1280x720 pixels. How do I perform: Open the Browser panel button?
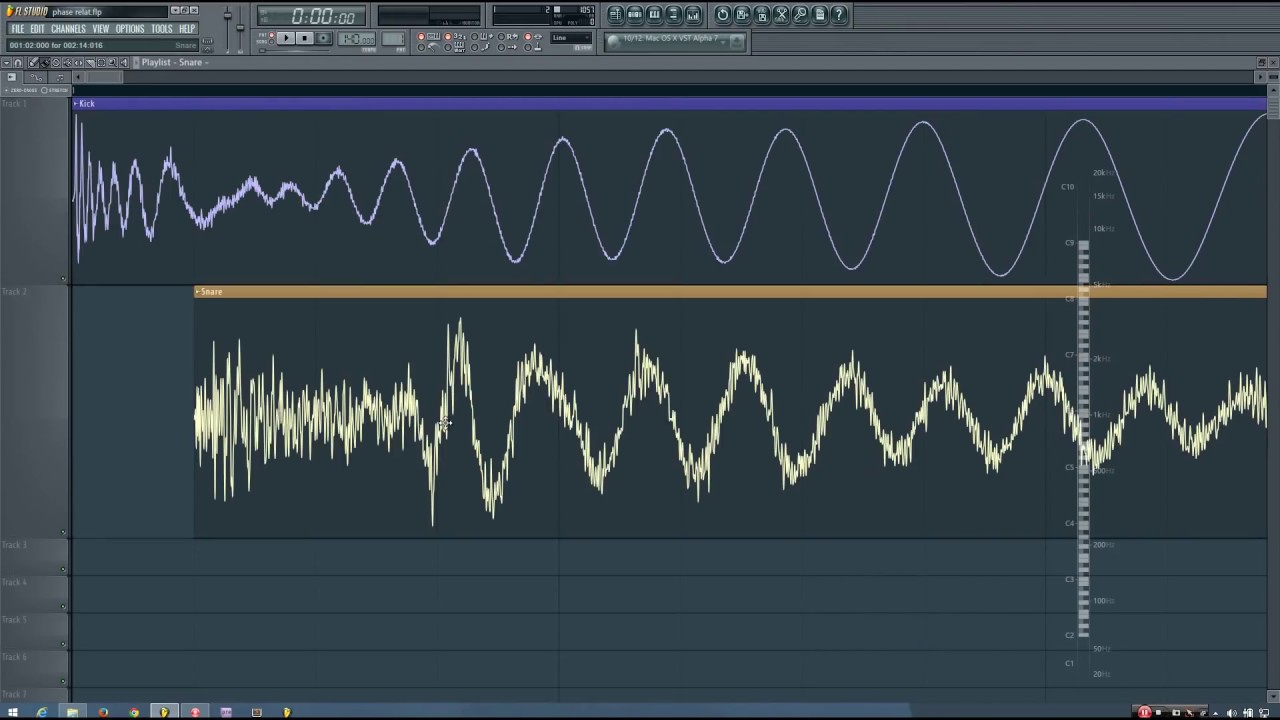pos(673,14)
